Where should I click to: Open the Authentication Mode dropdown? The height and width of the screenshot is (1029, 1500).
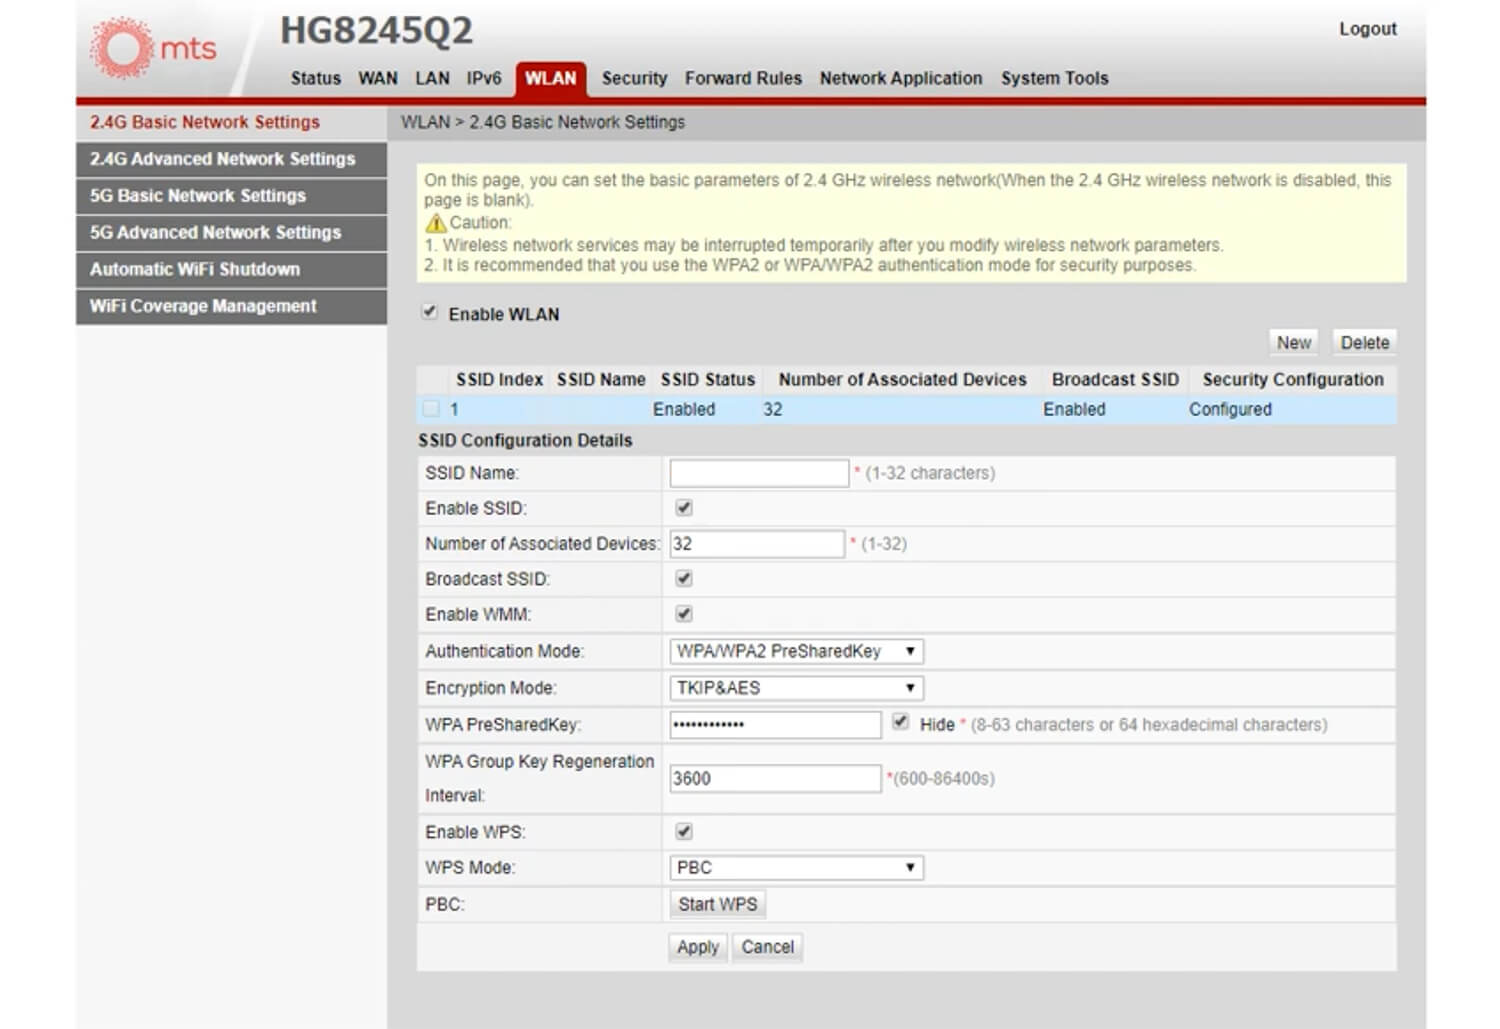pos(796,652)
